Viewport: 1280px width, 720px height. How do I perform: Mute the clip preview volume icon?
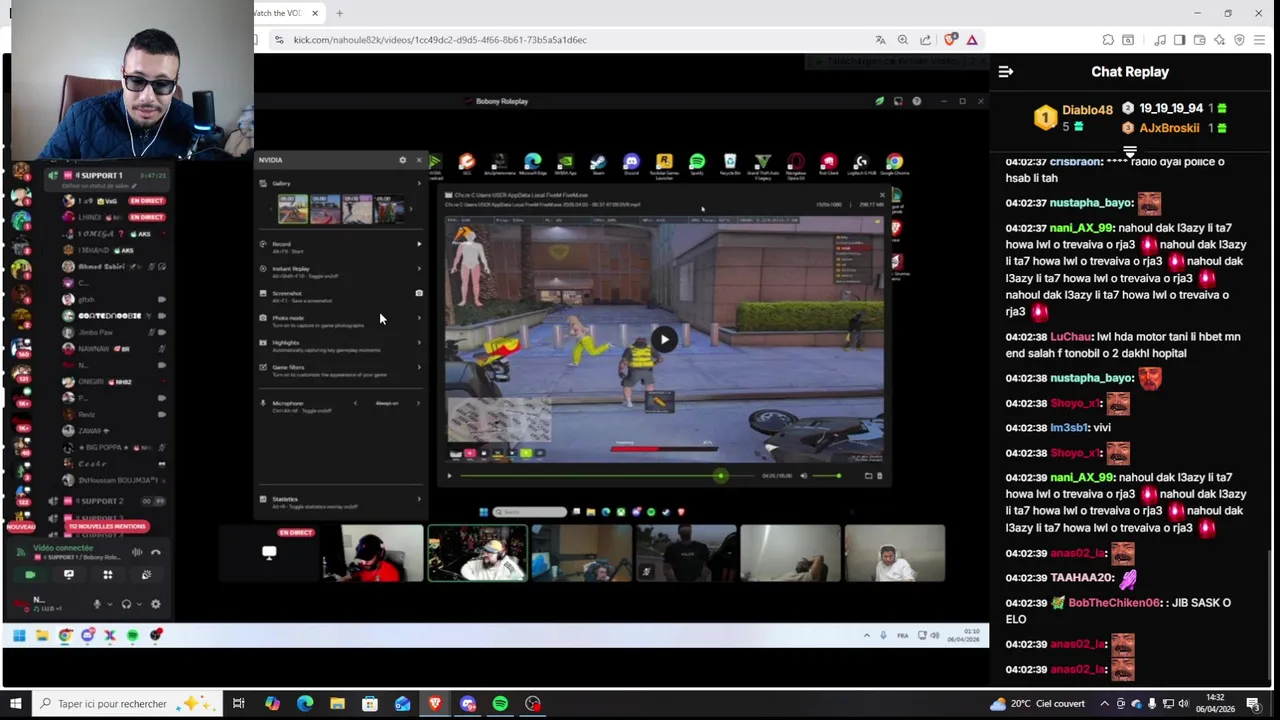803,476
